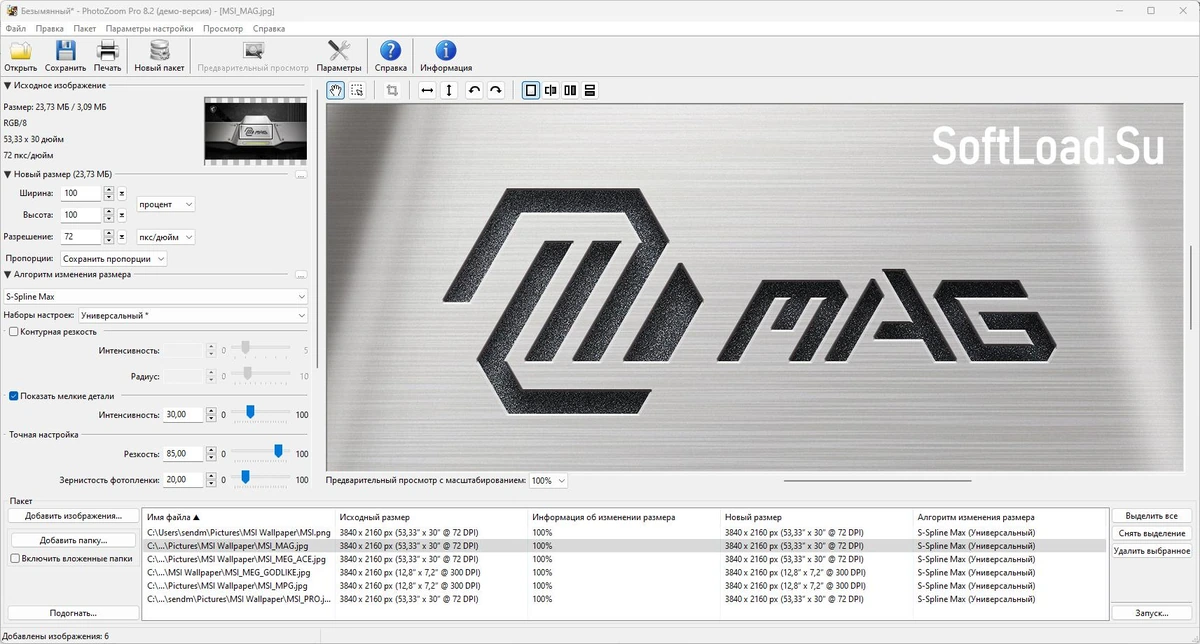Click the Разрешение input field
The height and width of the screenshot is (644, 1200).
tap(81, 237)
